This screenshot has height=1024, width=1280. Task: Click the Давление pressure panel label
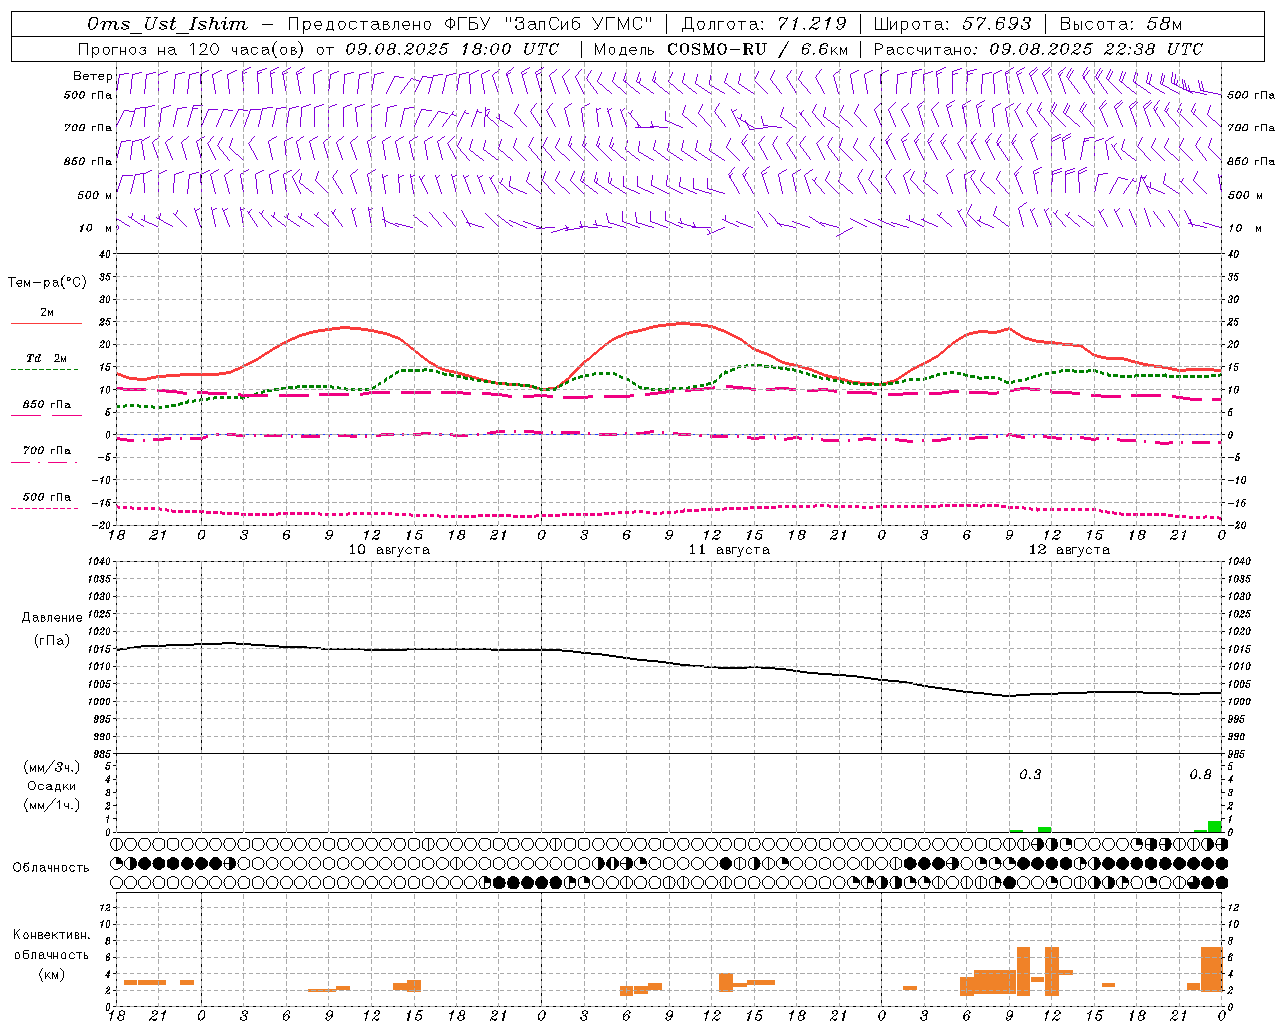(x=51, y=618)
